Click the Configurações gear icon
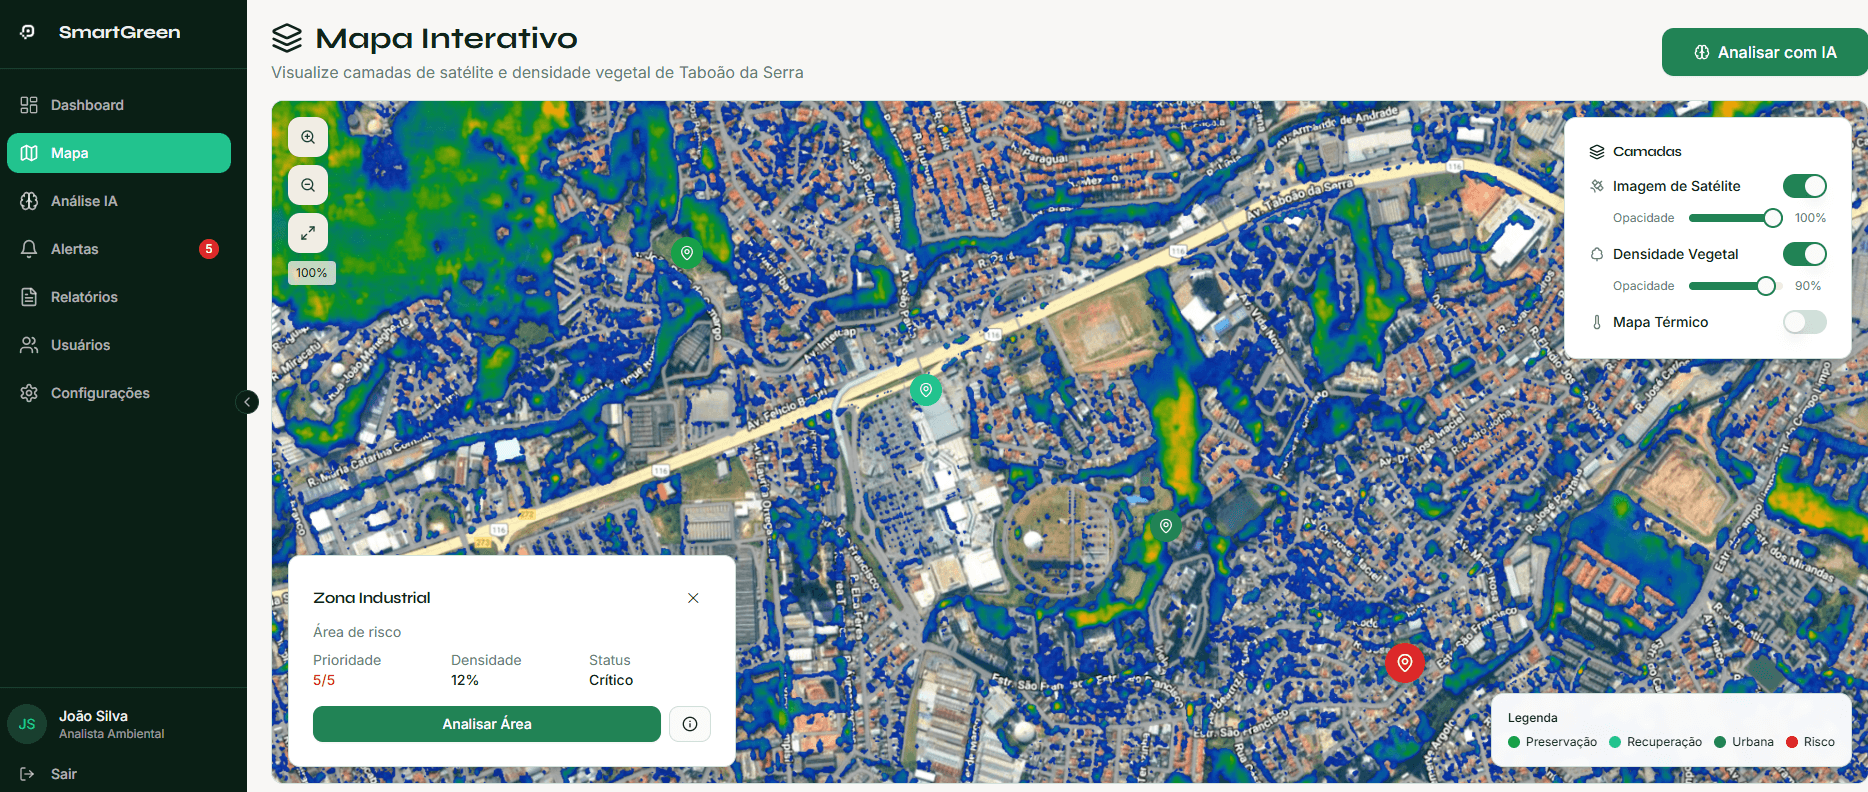Viewport: 1868px width, 792px height. coord(29,393)
